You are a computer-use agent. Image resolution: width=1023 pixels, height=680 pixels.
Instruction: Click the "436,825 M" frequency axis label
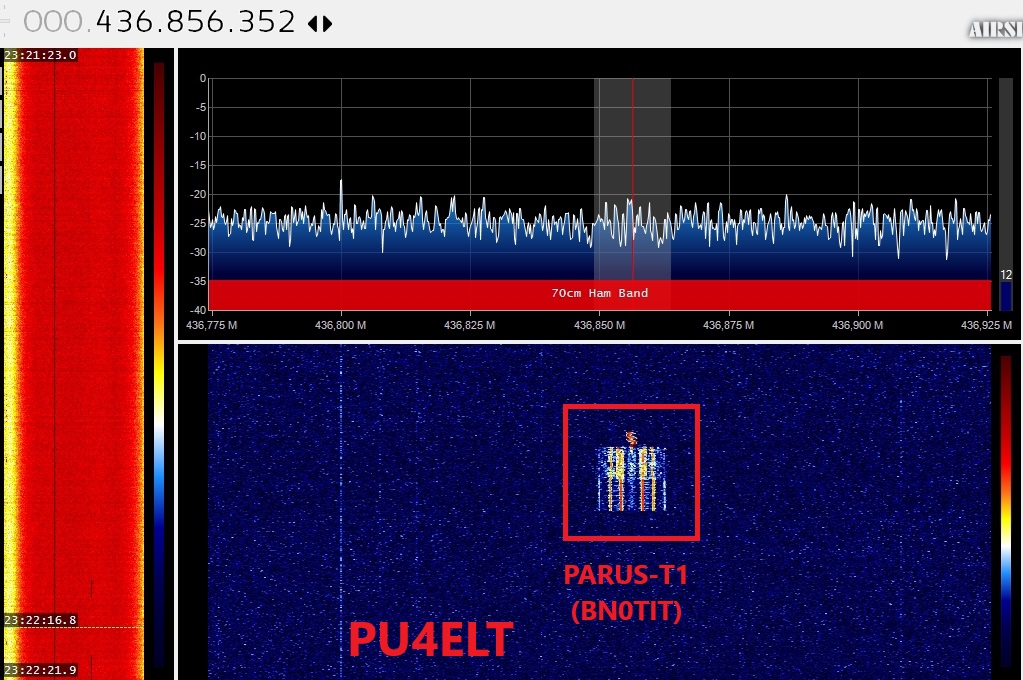[x=469, y=325]
